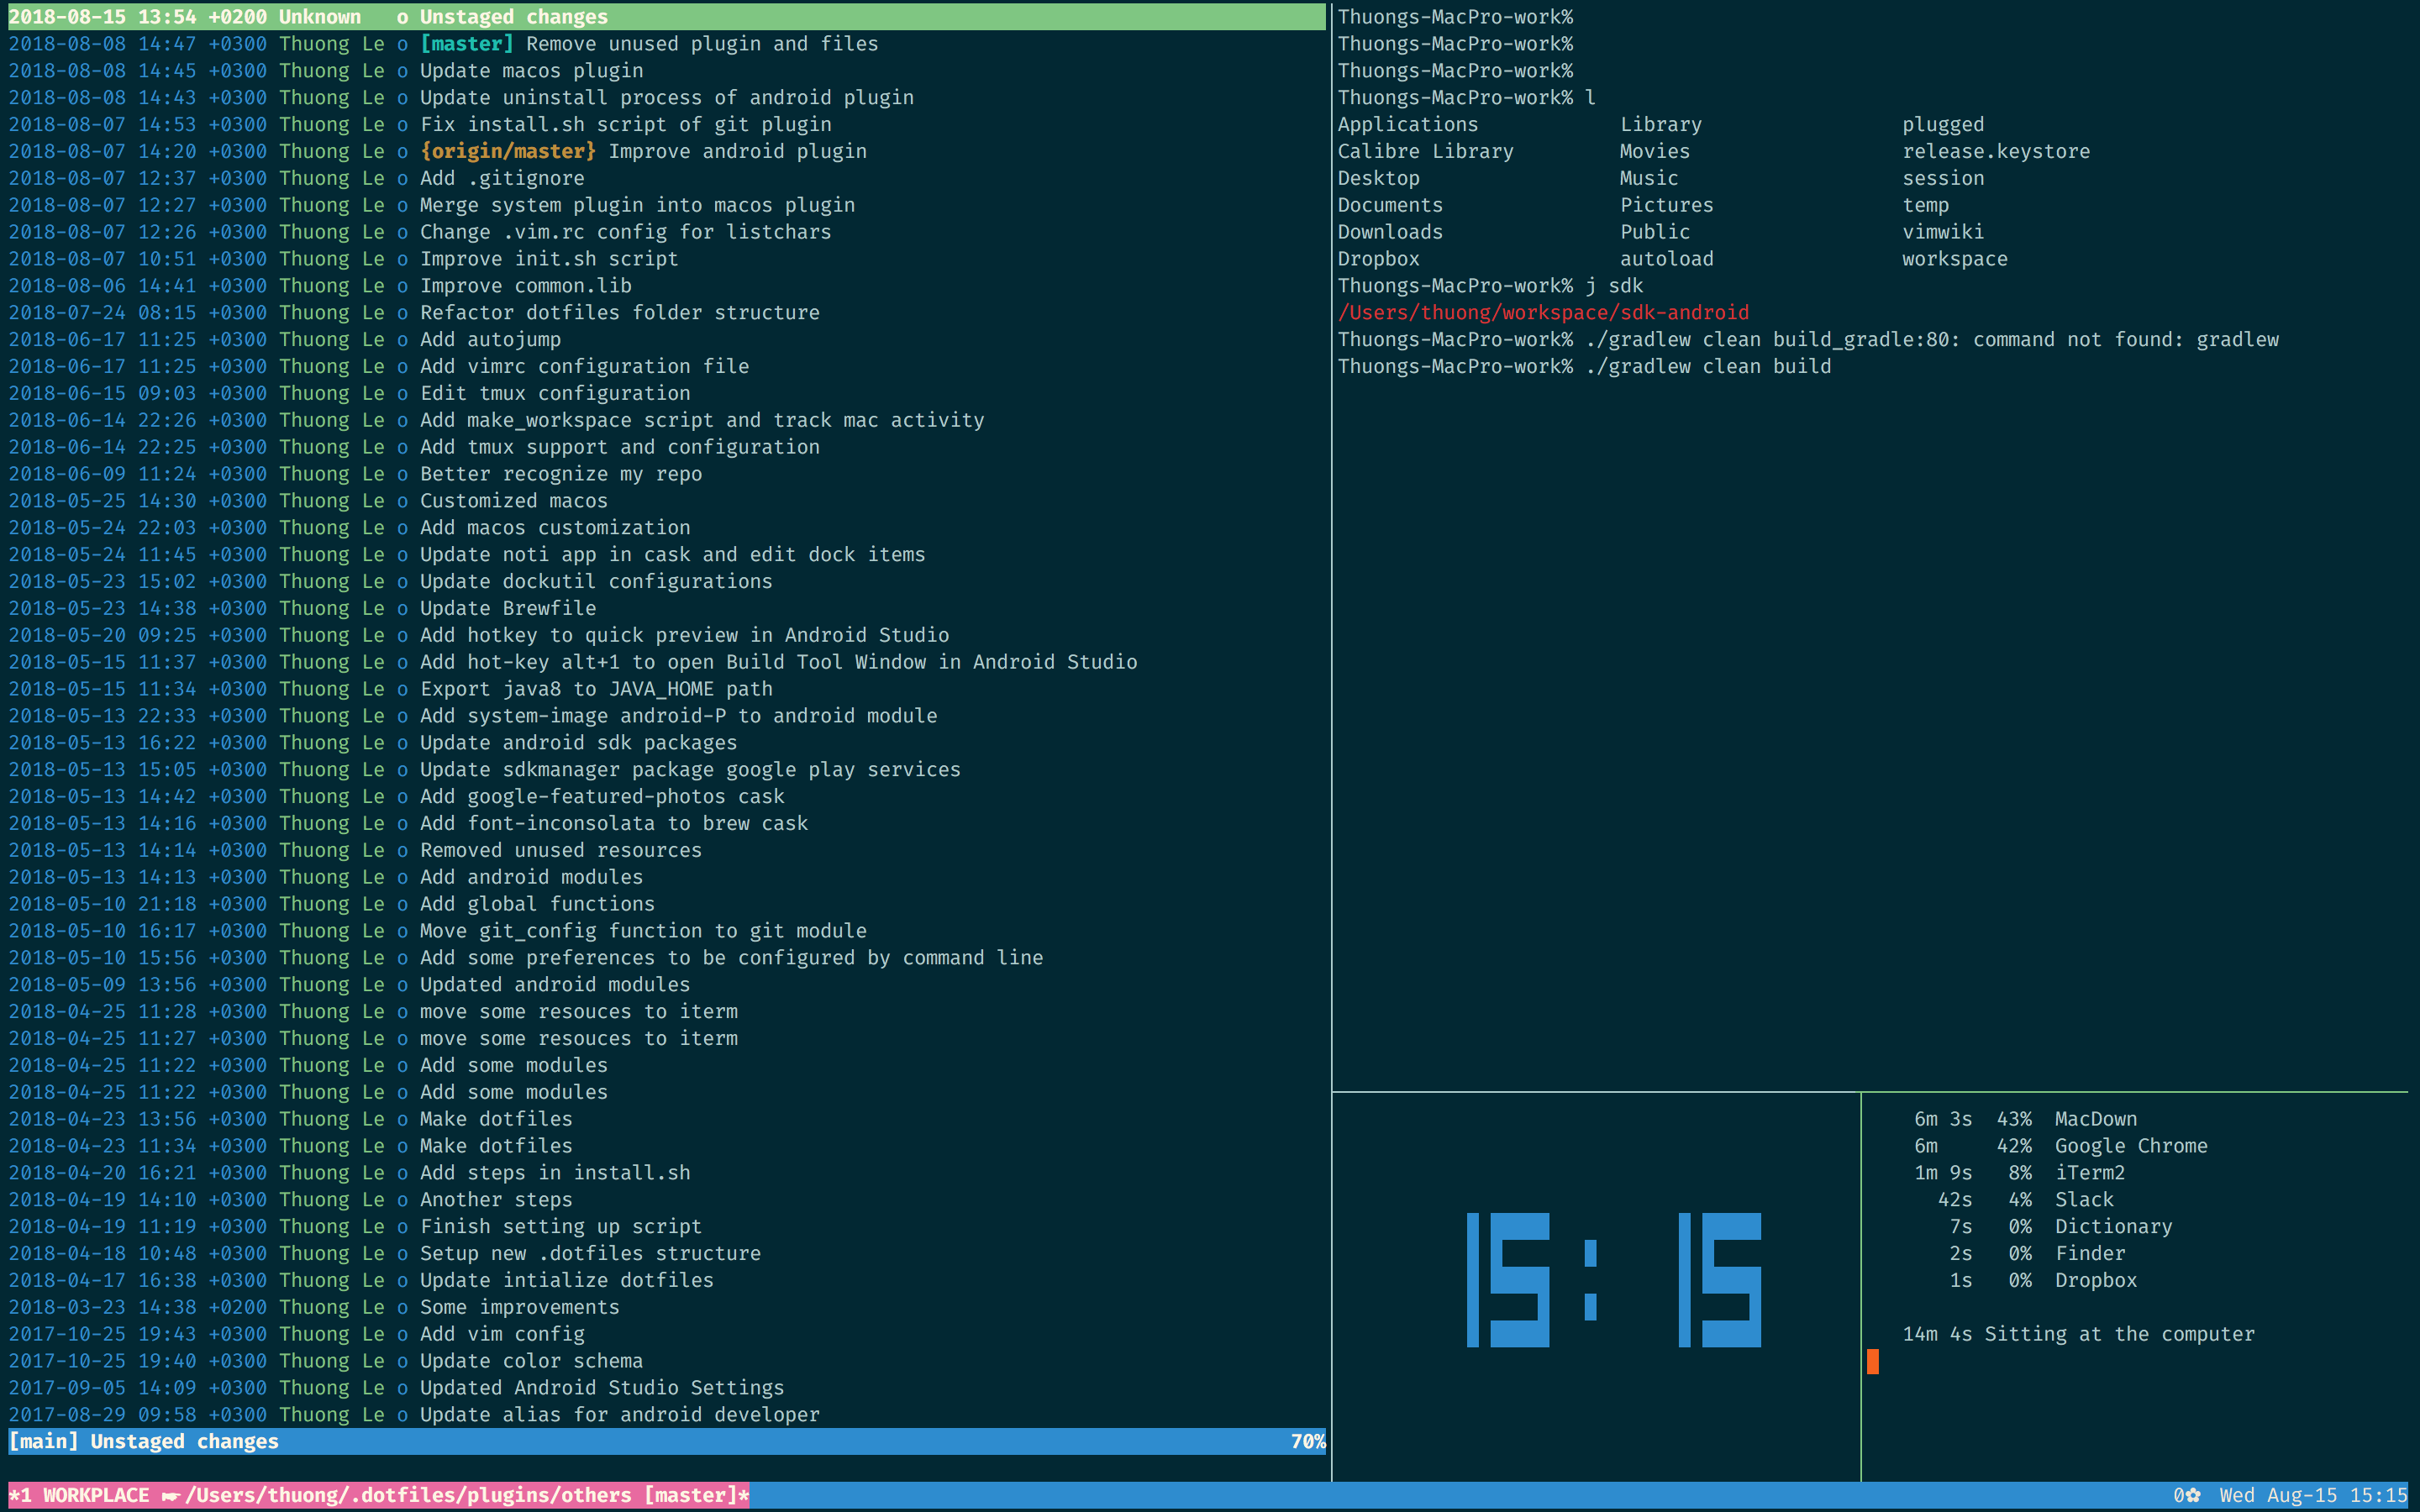This screenshot has height=1512, width=2420.
Task: Click the {origin/master} remote ref label
Action: [508, 151]
